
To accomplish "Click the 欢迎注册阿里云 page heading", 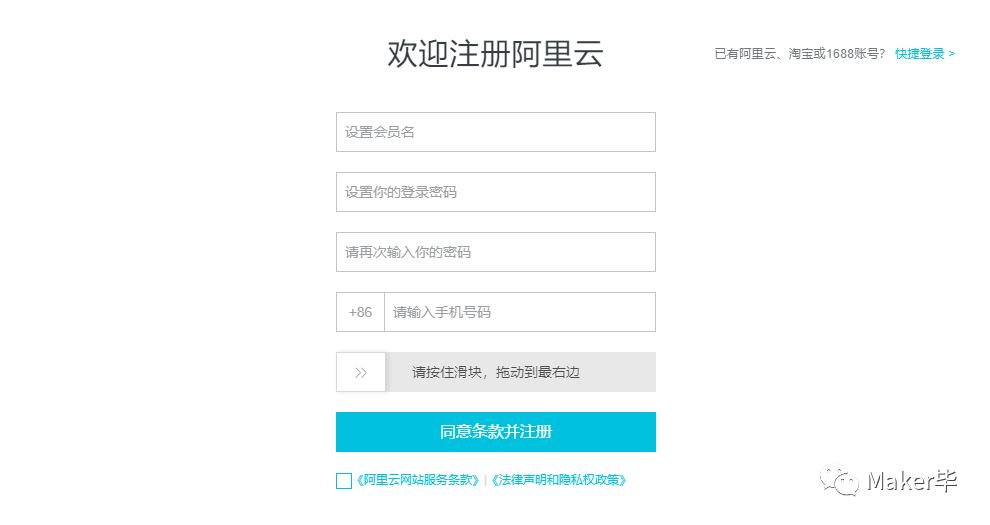I will tap(496, 53).
